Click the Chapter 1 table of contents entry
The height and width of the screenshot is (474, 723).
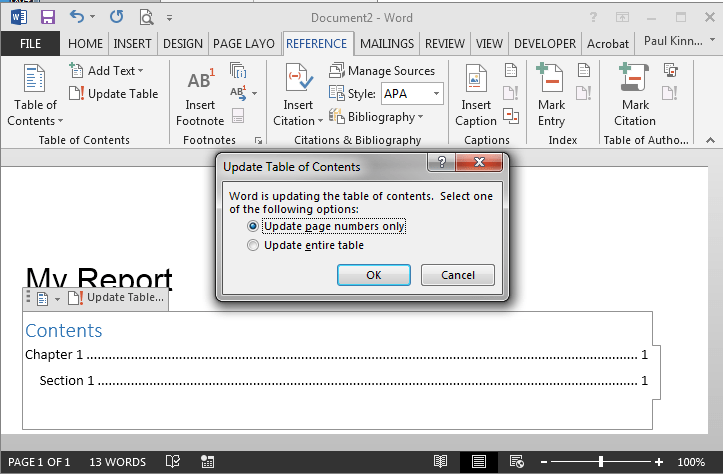click(x=337, y=355)
